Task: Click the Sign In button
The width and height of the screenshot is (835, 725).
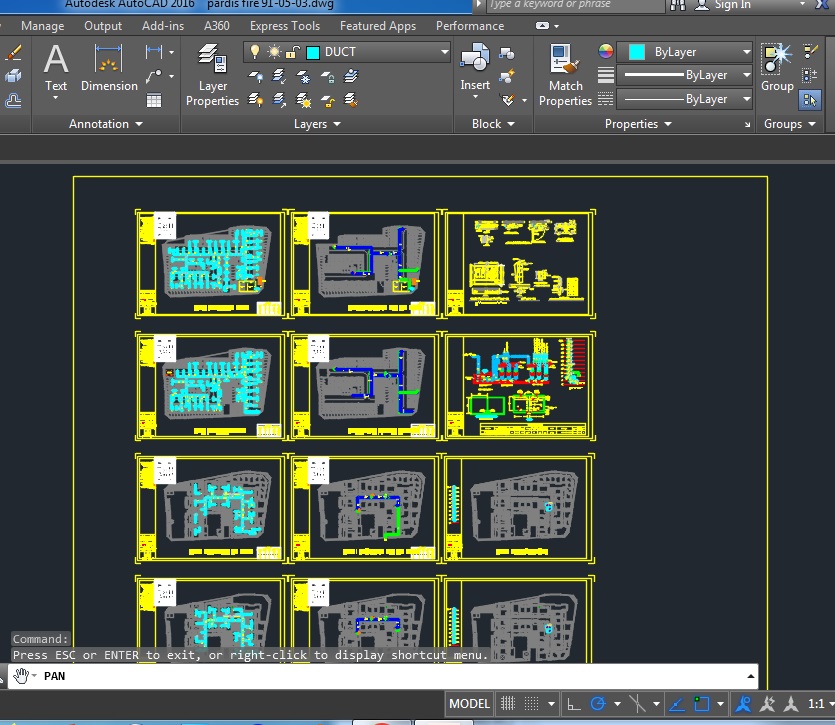Action: pyautogui.click(x=732, y=5)
